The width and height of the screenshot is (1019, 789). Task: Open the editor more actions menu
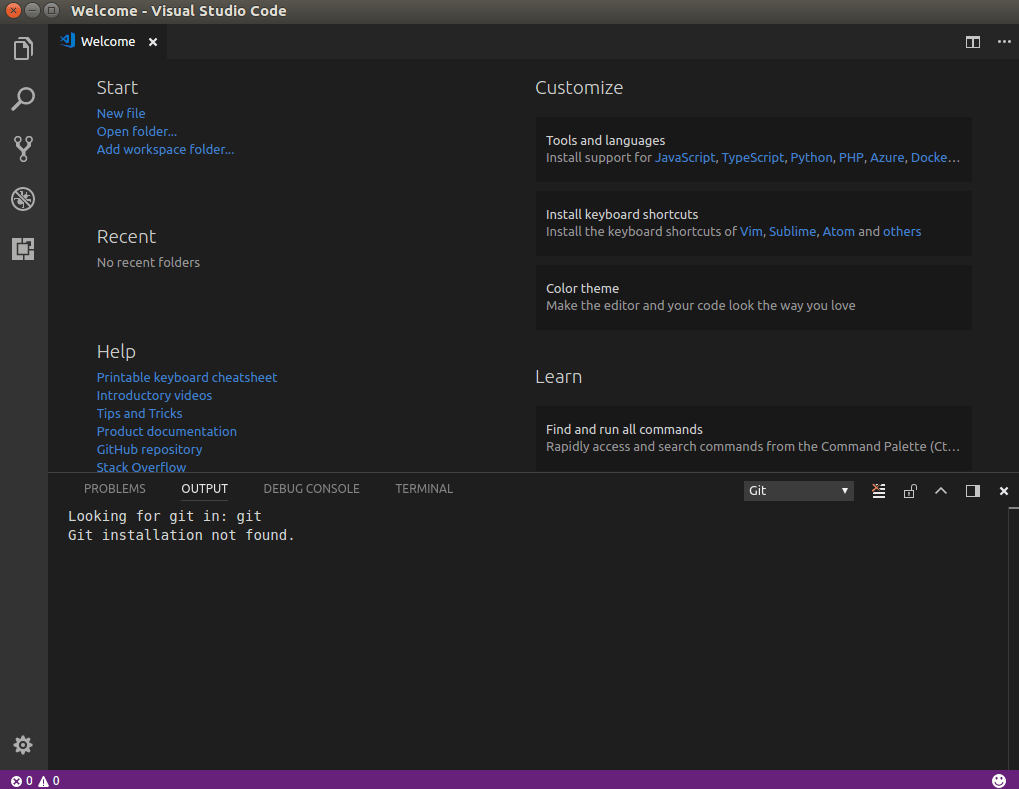click(x=1004, y=42)
